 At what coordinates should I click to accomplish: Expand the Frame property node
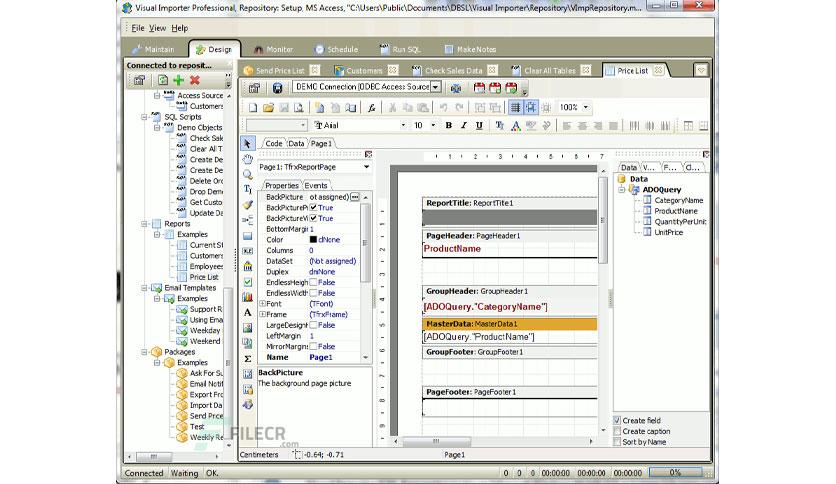coord(262,314)
